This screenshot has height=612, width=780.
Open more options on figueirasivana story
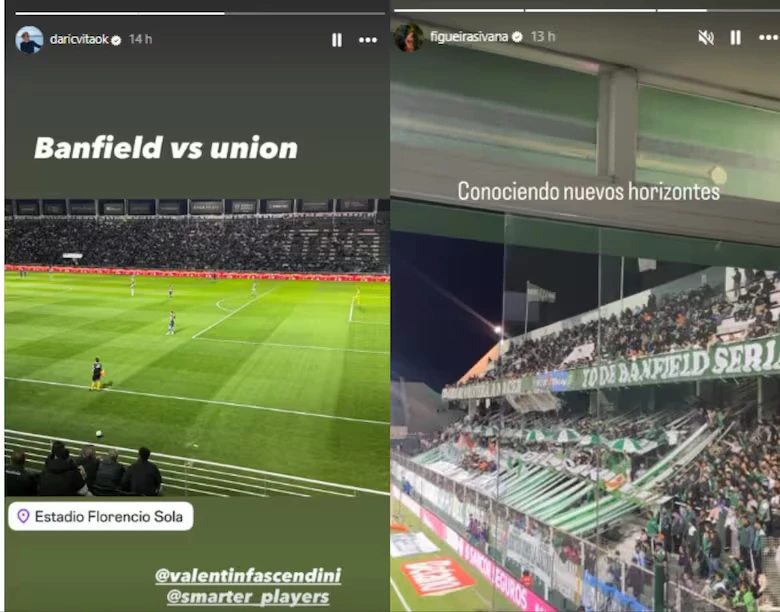pos(769,37)
